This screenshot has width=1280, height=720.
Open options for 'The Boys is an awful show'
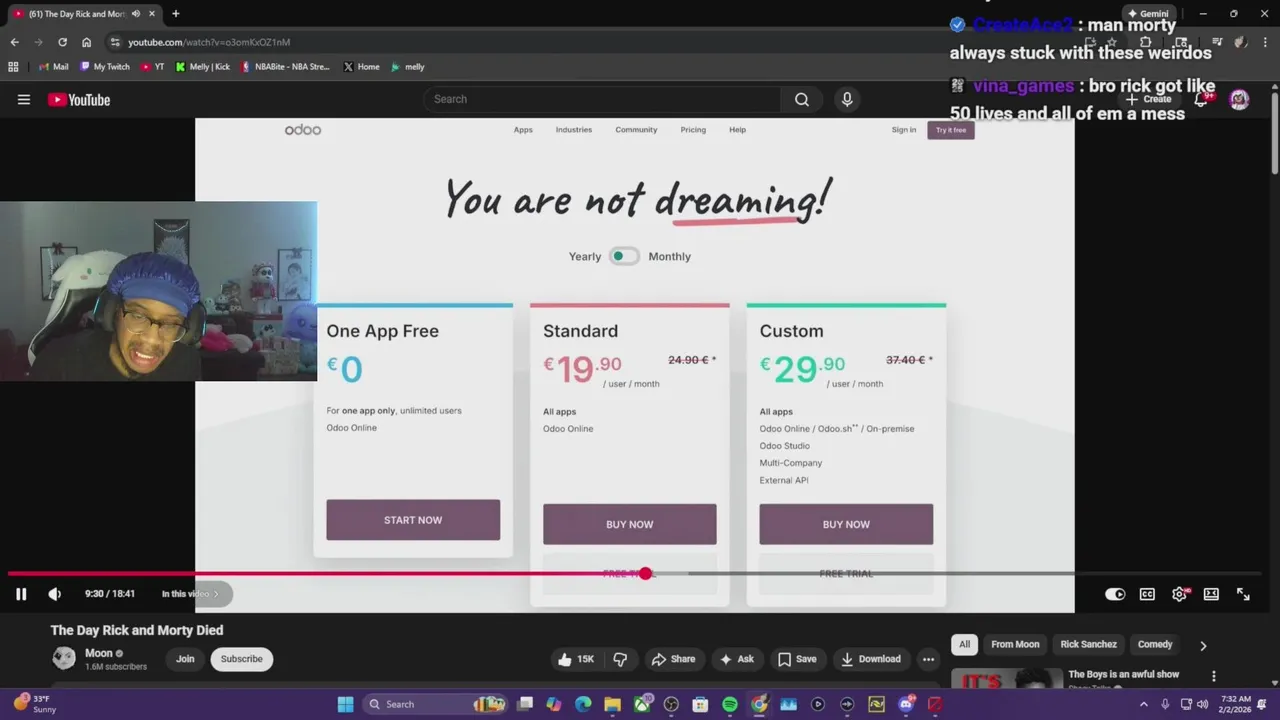[1214, 676]
